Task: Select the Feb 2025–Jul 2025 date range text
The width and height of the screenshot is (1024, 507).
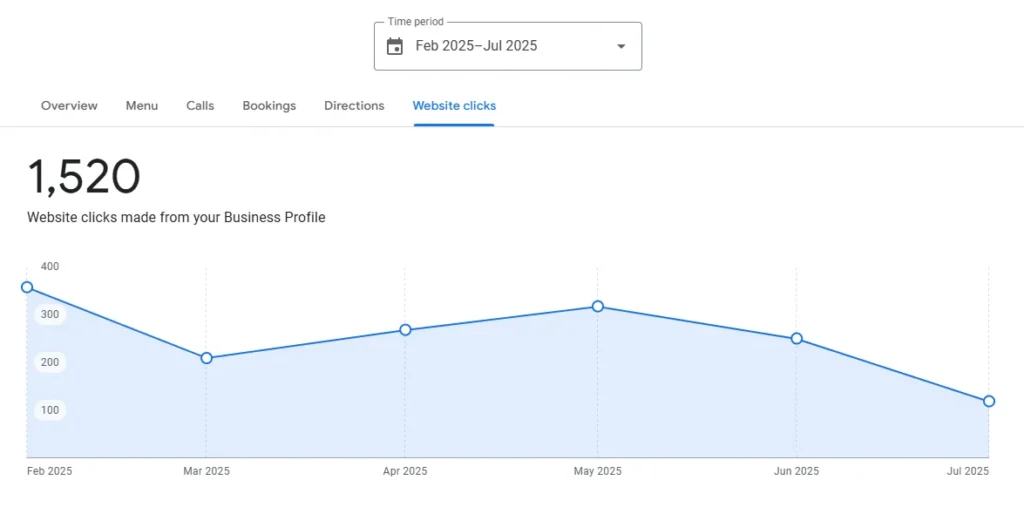Action: 476,46
